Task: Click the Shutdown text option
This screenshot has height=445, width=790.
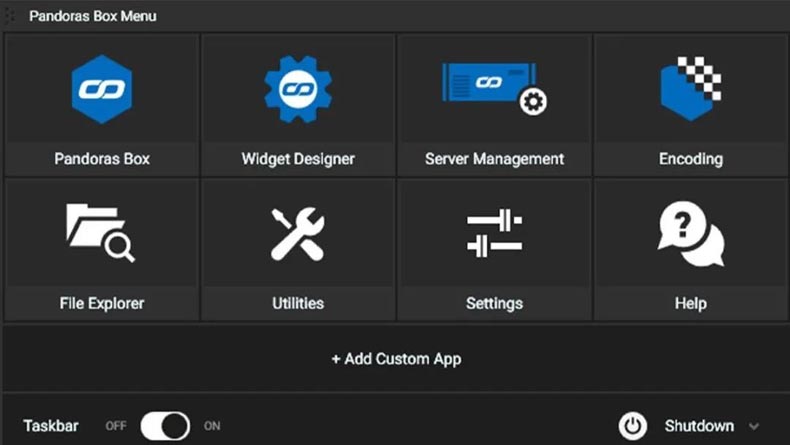Action: coord(699,426)
